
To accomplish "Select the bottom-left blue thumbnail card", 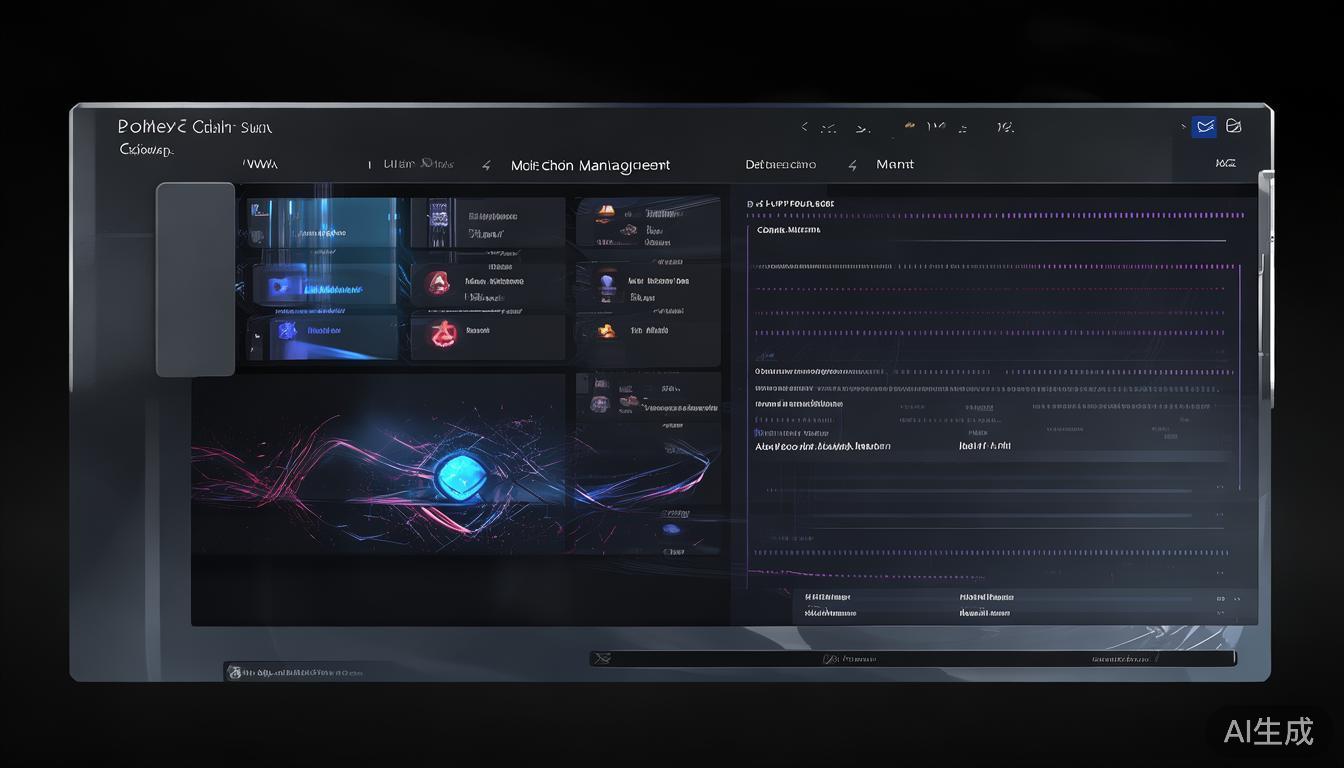I will coord(323,336).
